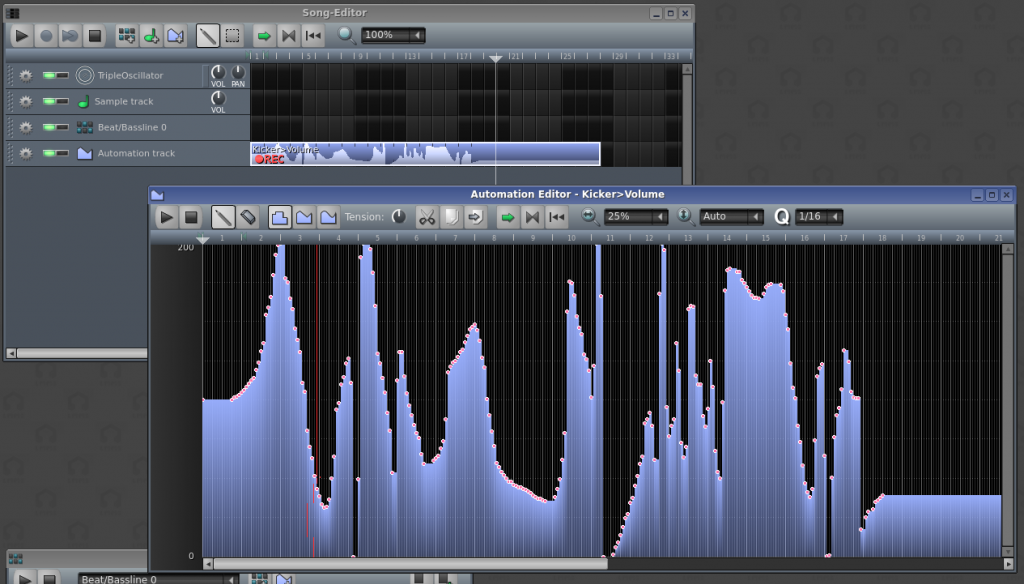
Task: Click Automation Editor timeline position marker
Action: pos(203,240)
